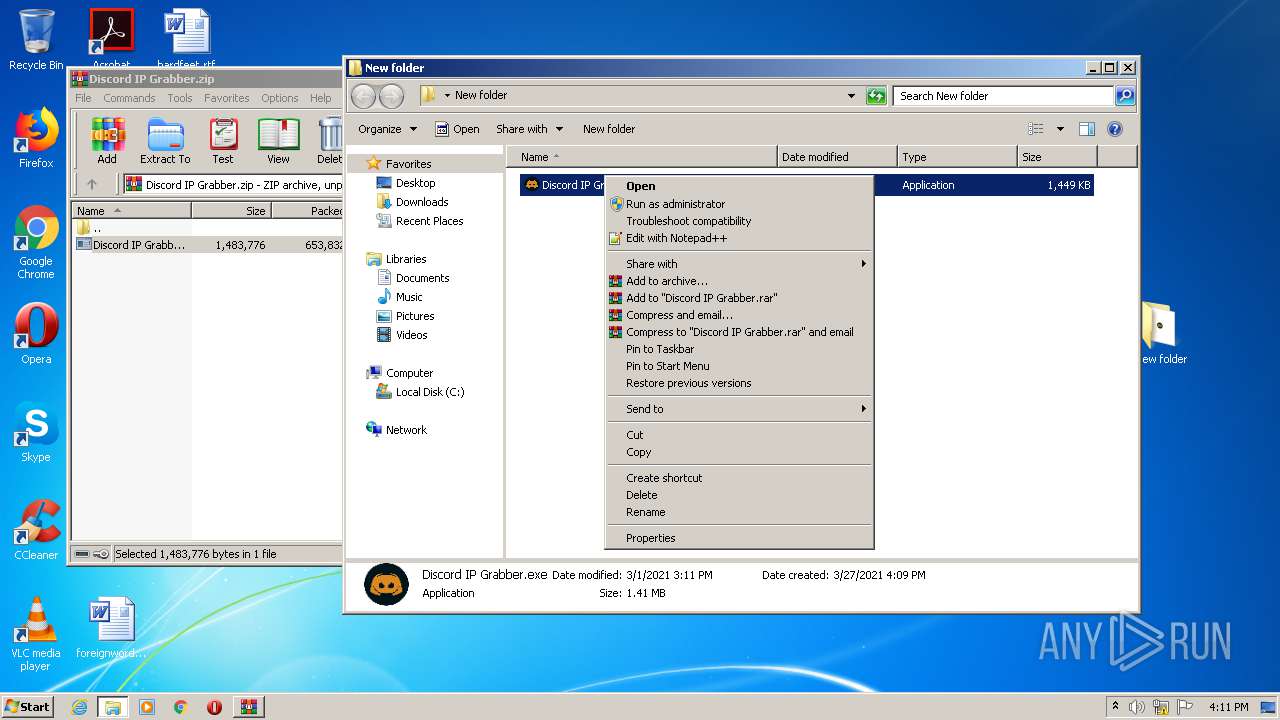Click WinRAR Add toolbar icon
Image resolution: width=1280 pixels, height=720 pixels.
(107, 141)
